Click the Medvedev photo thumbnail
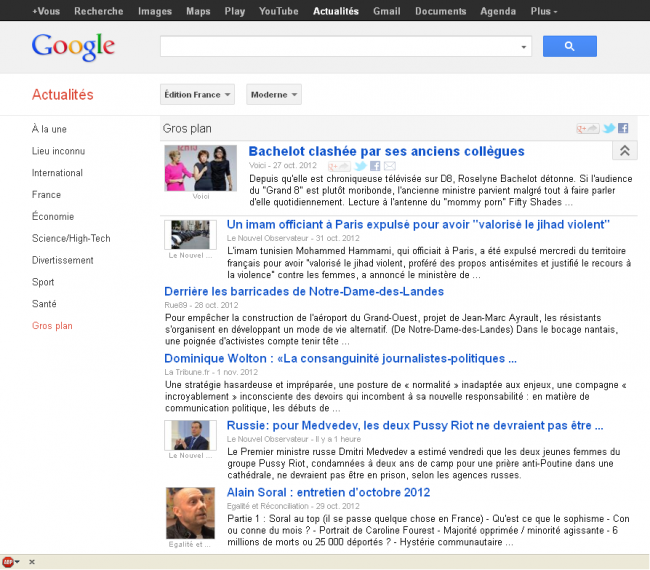 190,435
